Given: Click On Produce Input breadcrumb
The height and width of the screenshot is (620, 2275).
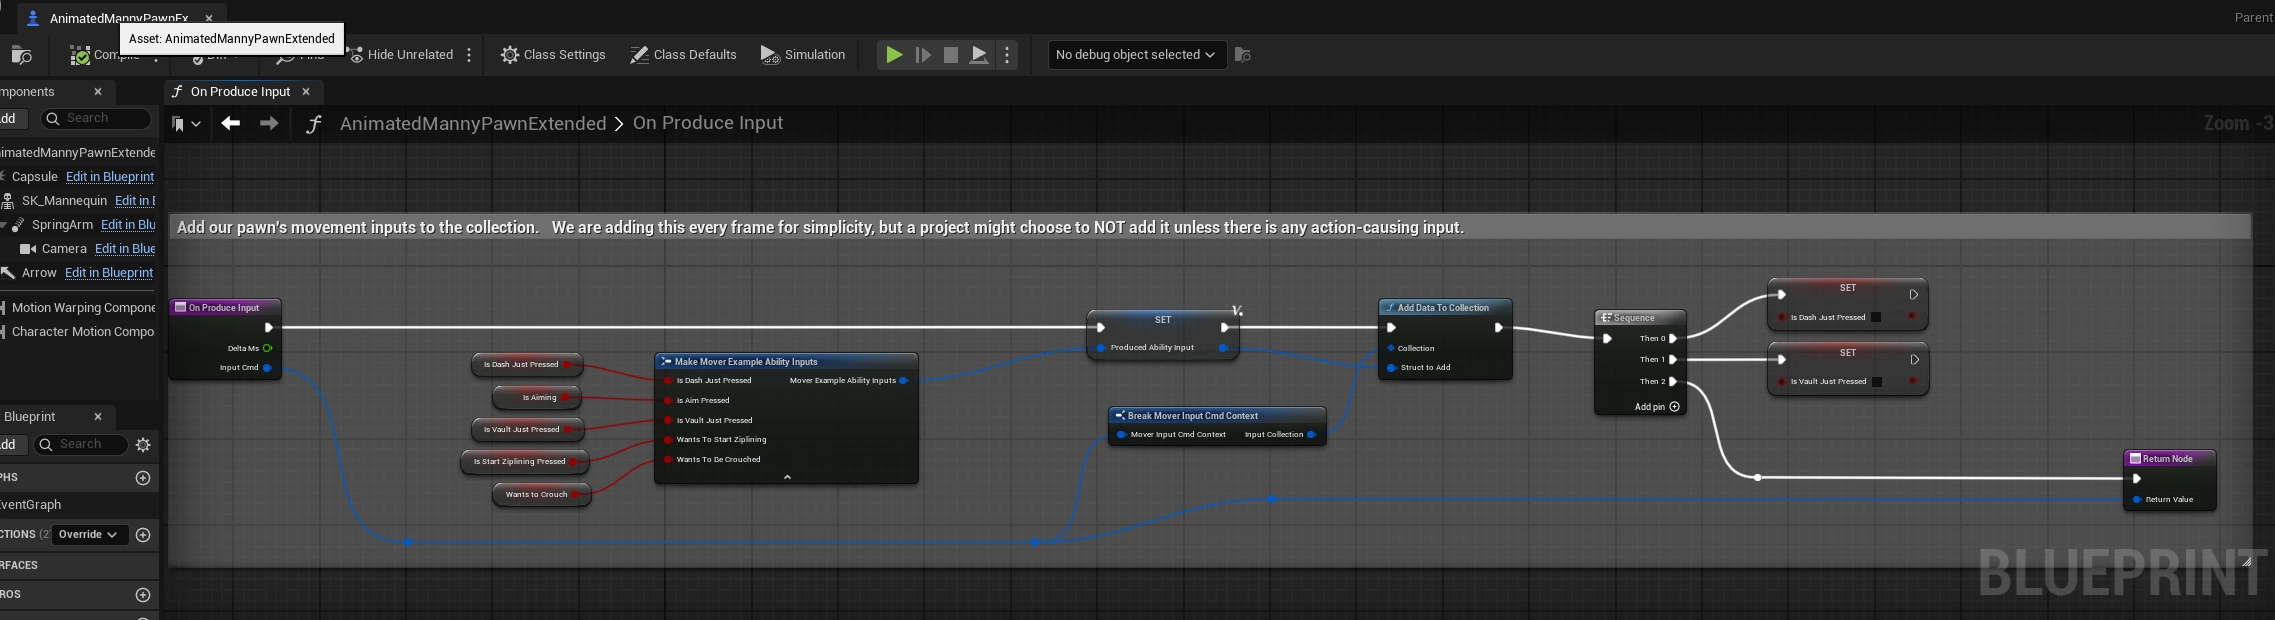Looking at the screenshot, I should click(x=708, y=123).
